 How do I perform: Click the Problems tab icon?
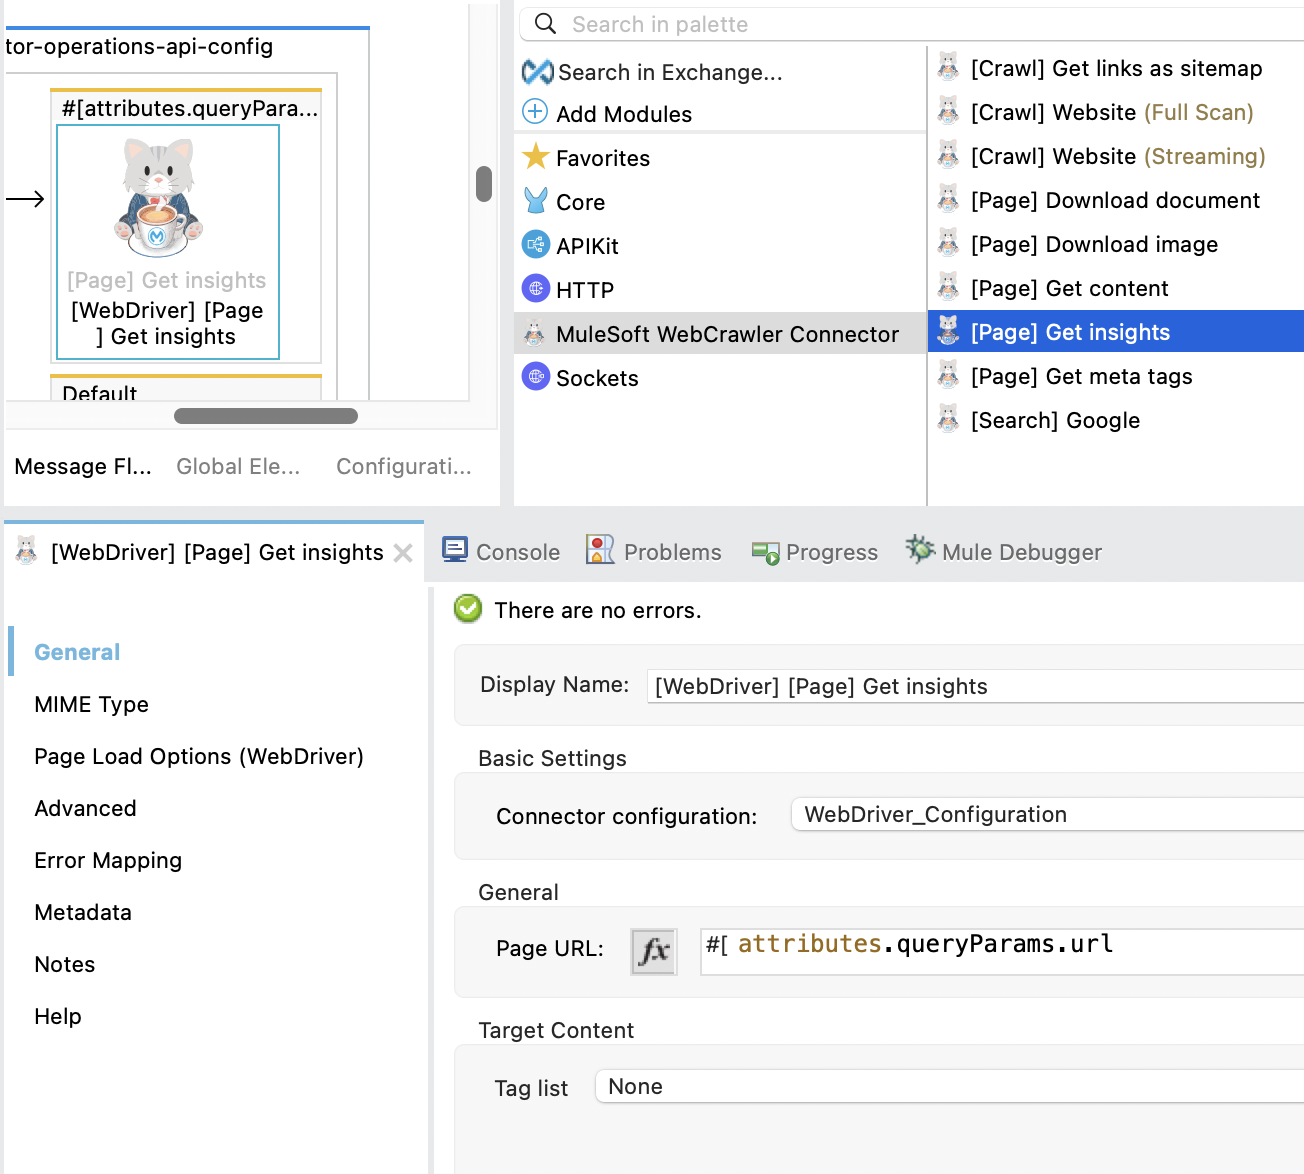(x=600, y=550)
